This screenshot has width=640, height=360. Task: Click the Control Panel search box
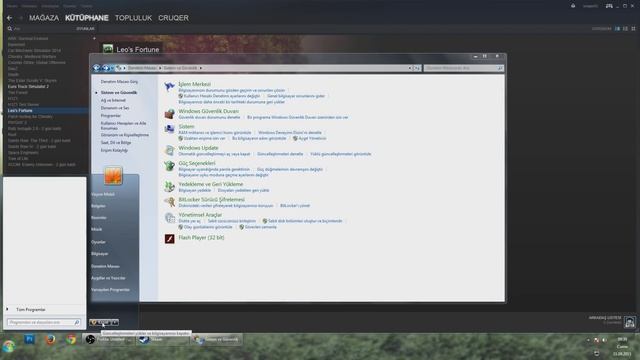[x=463, y=68]
